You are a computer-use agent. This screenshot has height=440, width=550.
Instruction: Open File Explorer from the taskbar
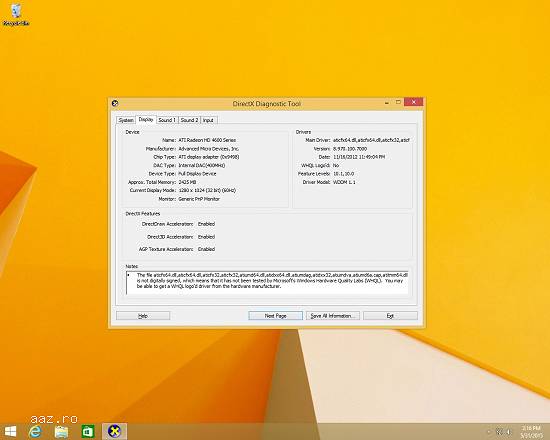[61, 432]
